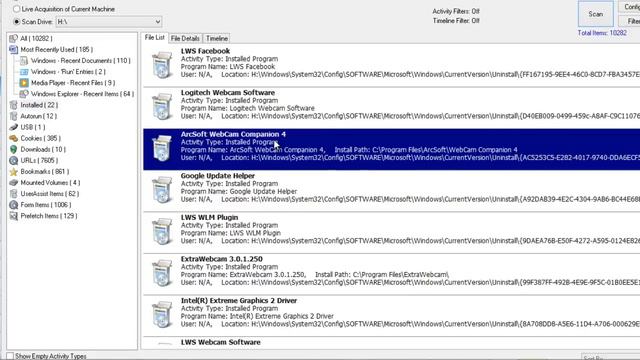Click the Windows Recent Documents icon
Screen dimensions: 640x360
pos(24,60)
